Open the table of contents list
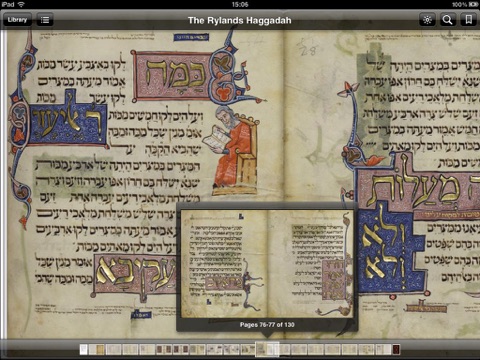 45,20
